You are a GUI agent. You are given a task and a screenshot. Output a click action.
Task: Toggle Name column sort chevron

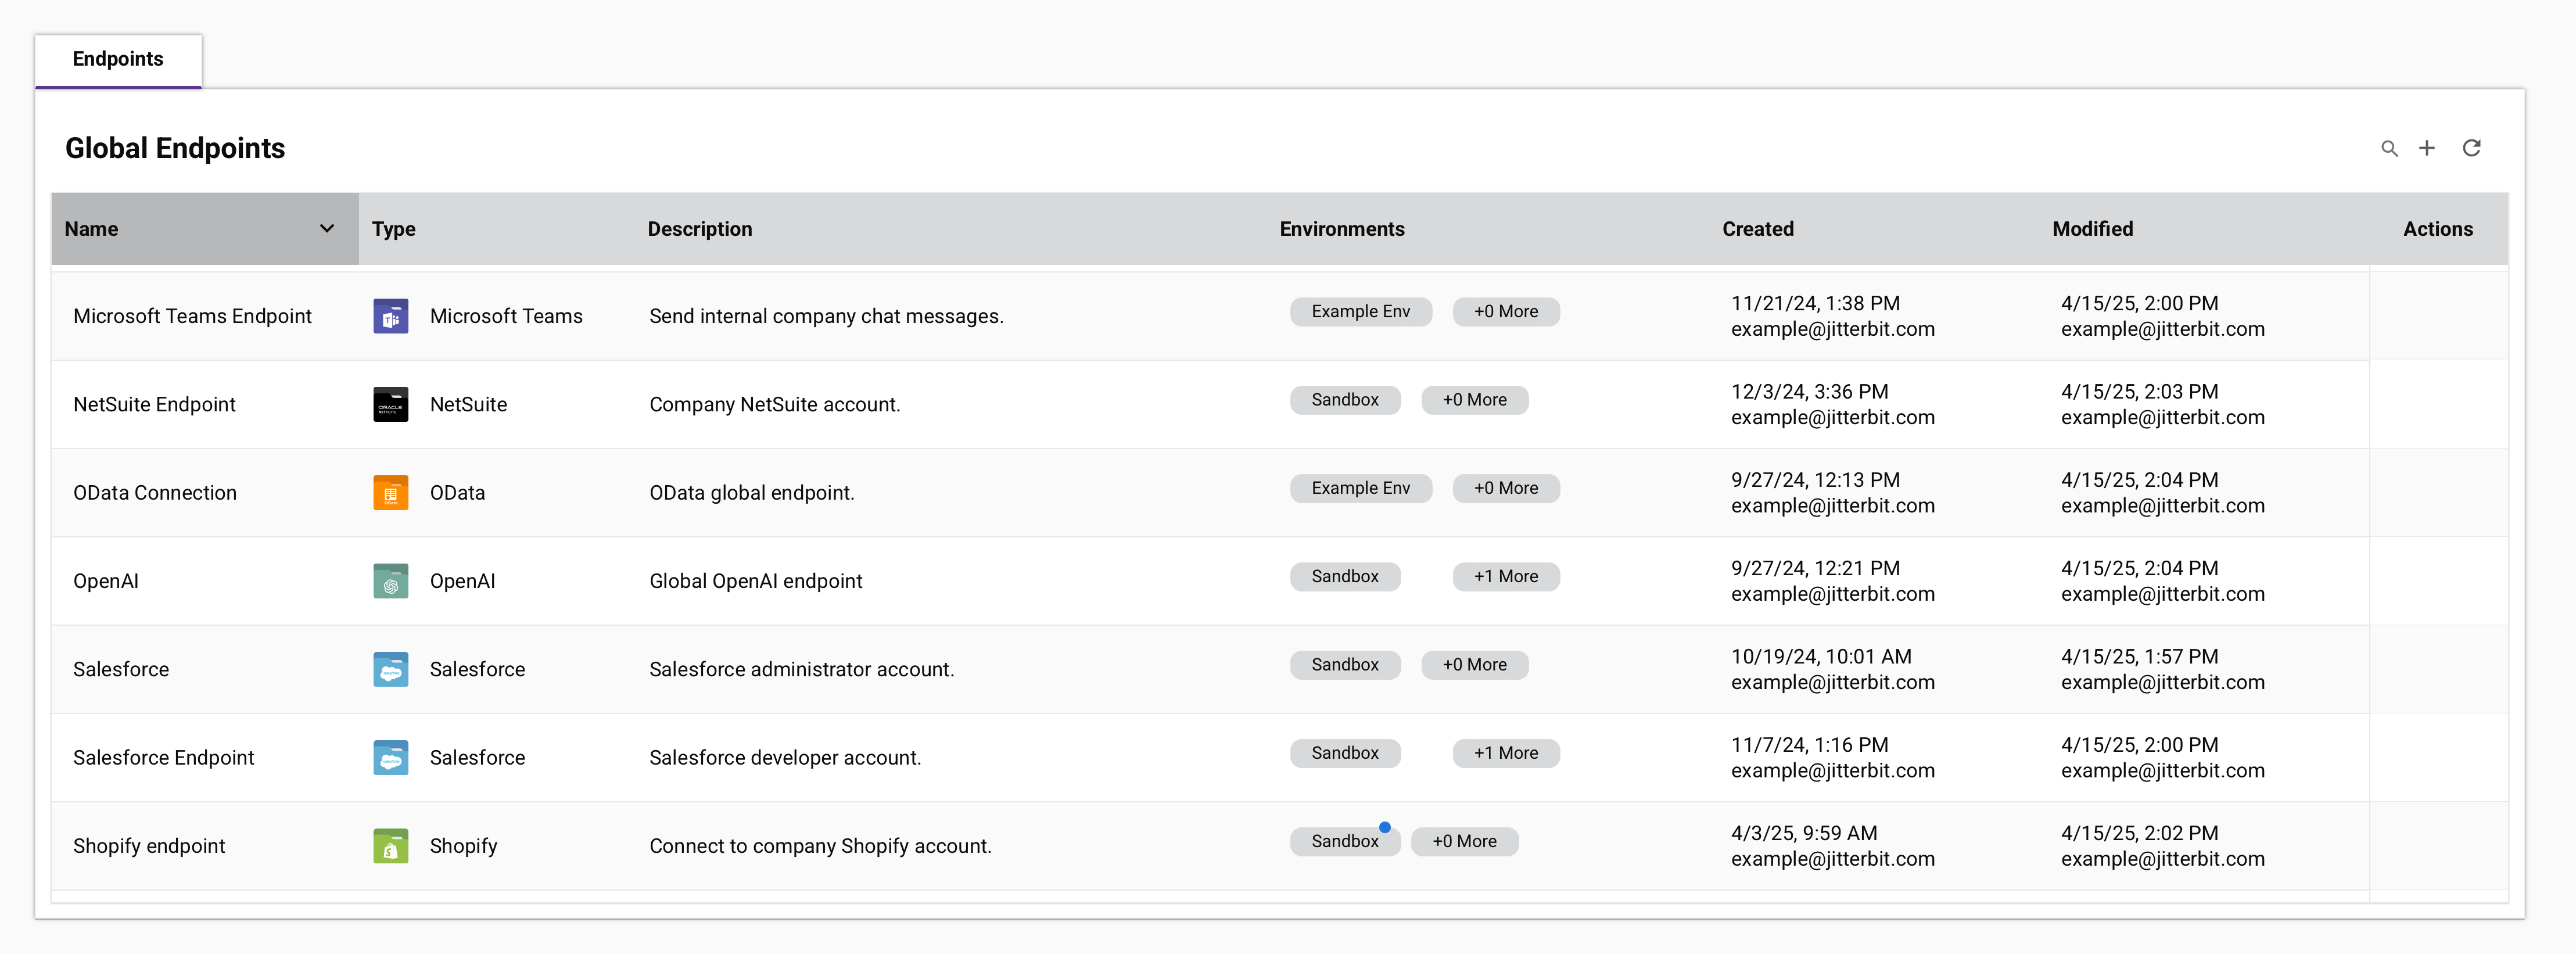(326, 229)
